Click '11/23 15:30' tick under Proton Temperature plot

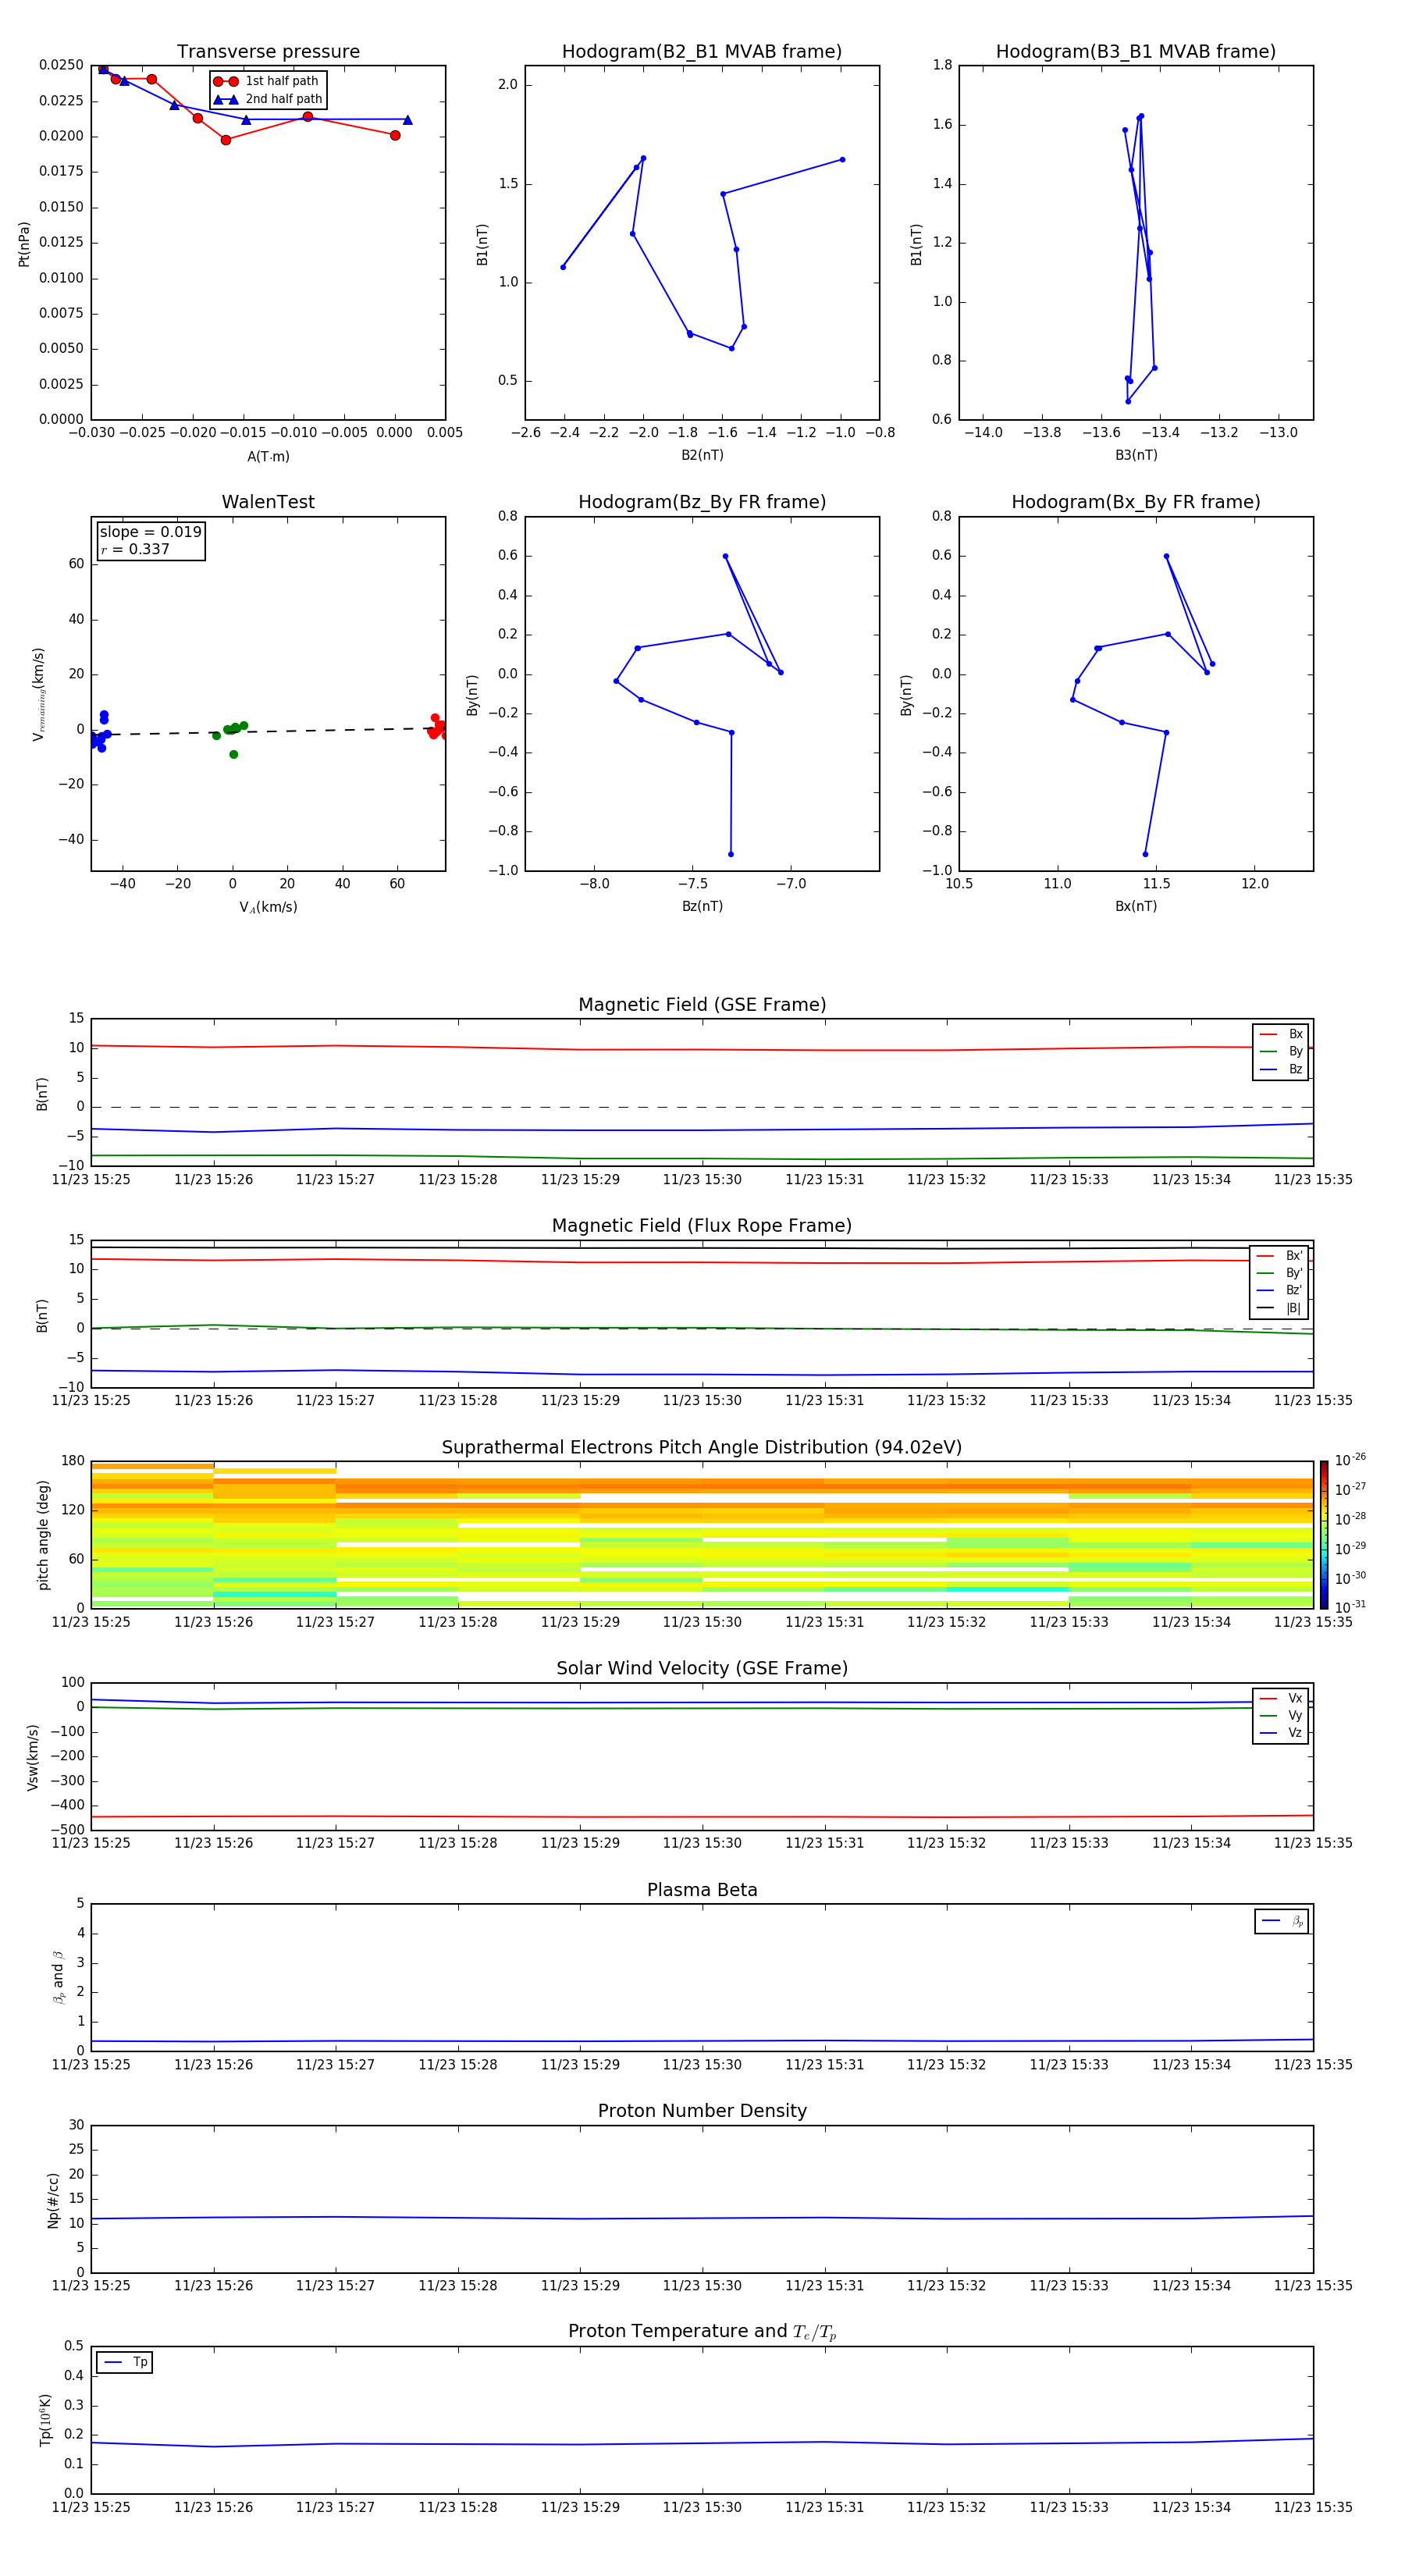point(702,2507)
